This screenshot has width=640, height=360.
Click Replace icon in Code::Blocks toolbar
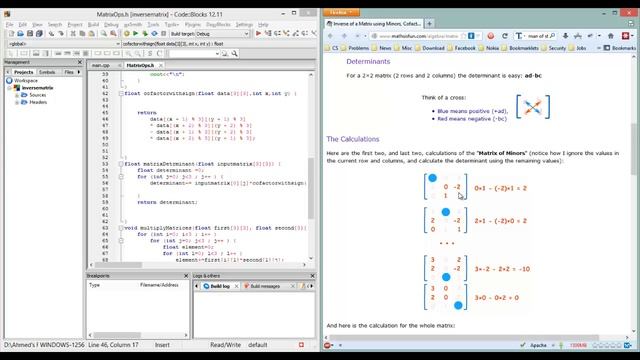(113, 34)
